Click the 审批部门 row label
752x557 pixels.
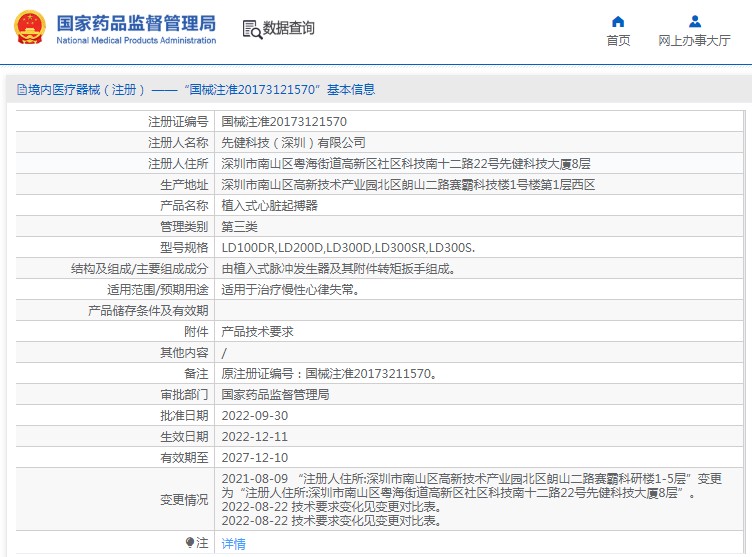(x=184, y=395)
